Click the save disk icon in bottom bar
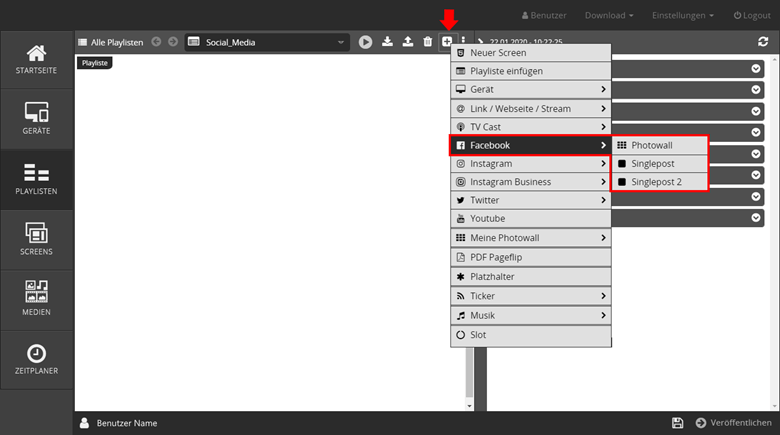 (x=678, y=423)
